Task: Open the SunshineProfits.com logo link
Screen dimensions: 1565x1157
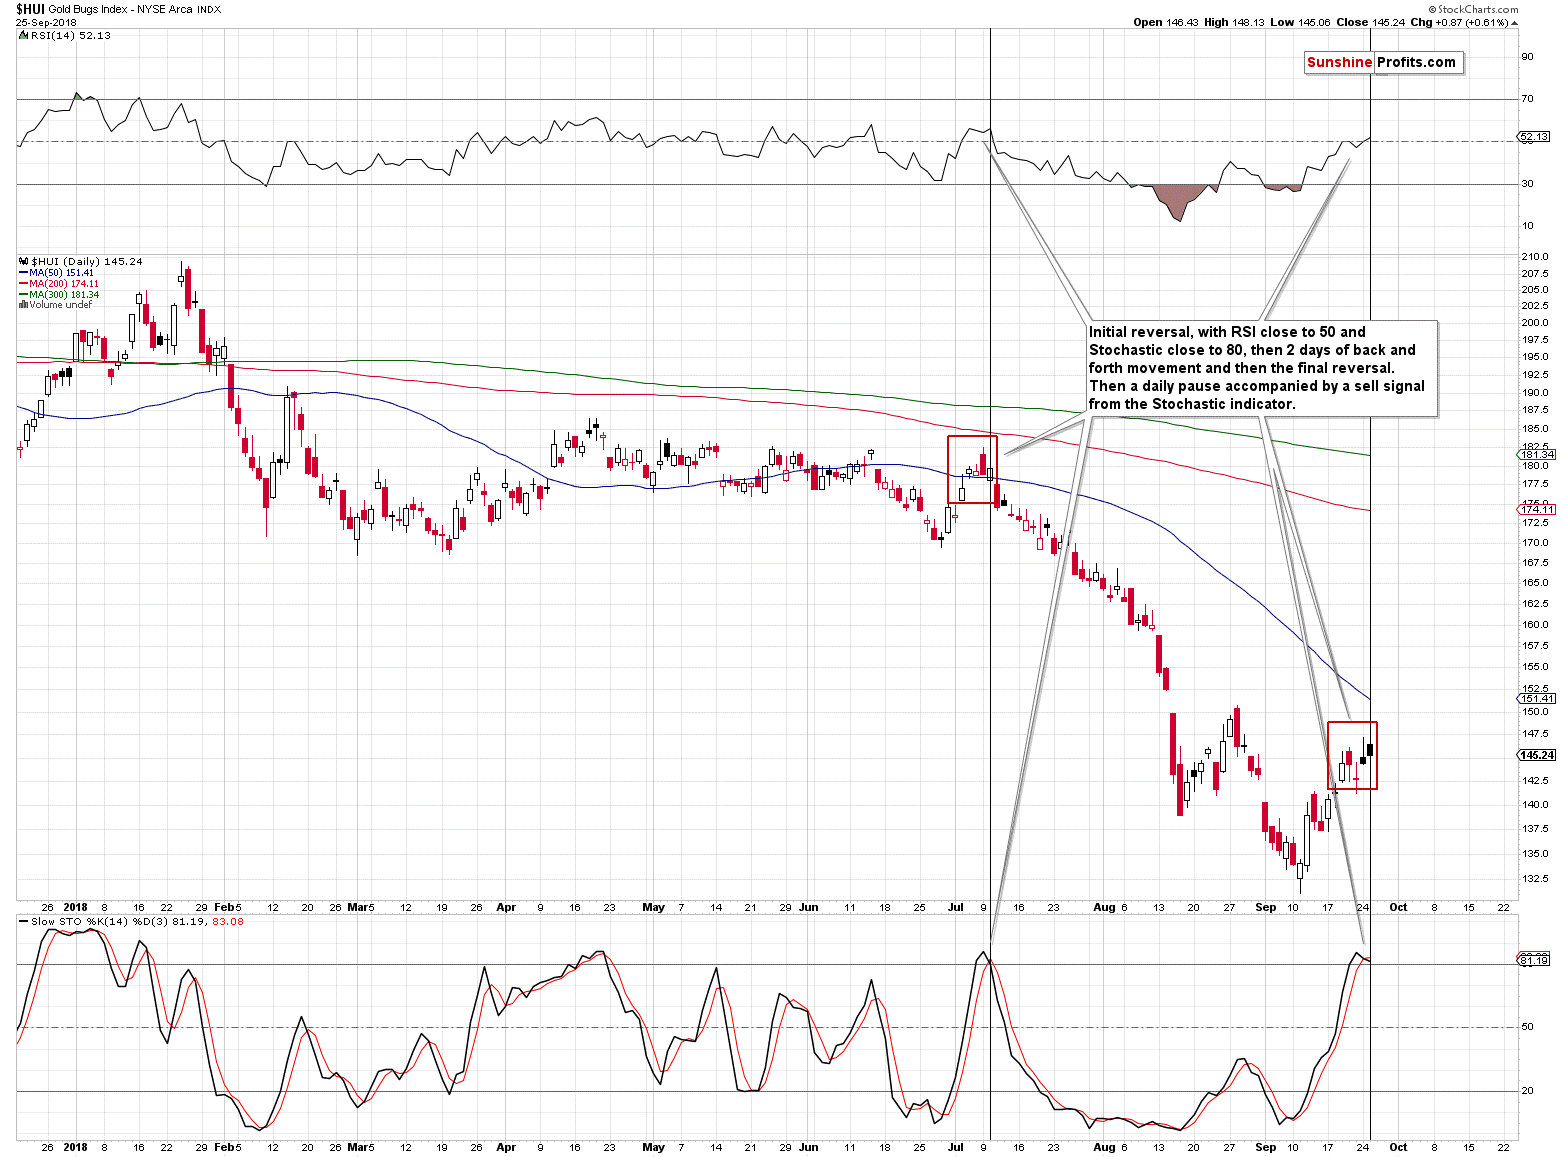Action: (x=1381, y=62)
